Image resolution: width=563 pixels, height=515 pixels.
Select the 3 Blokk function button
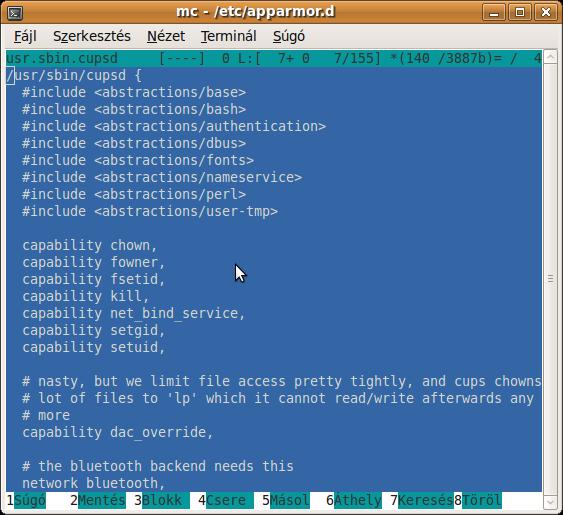click(x=162, y=500)
